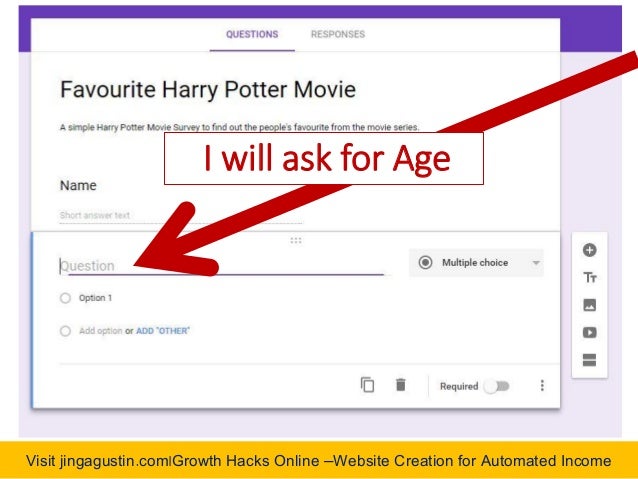
Task: Duplicate the question with the copy icon
Action: (367, 385)
